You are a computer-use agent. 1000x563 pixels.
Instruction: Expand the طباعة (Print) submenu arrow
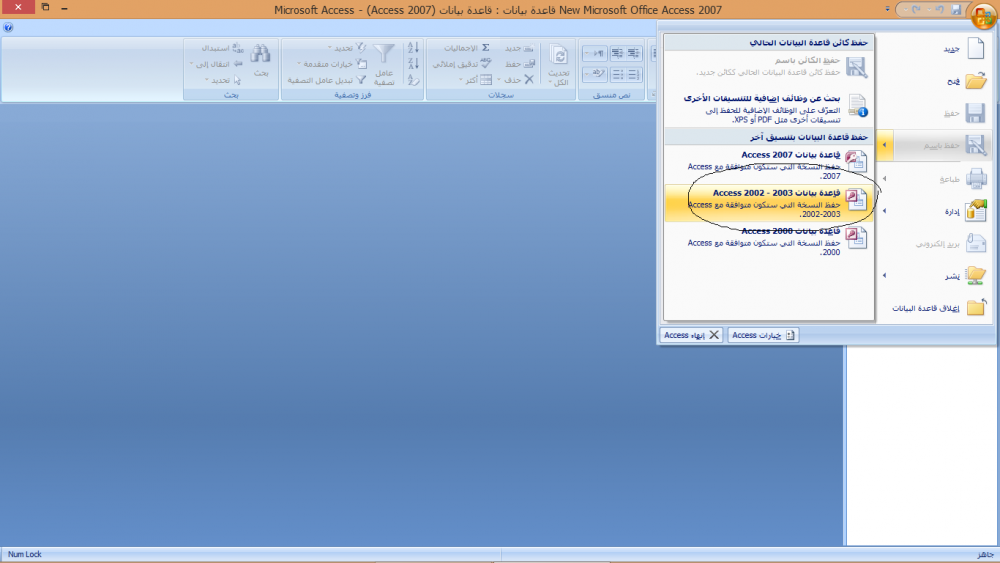pos(885,179)
